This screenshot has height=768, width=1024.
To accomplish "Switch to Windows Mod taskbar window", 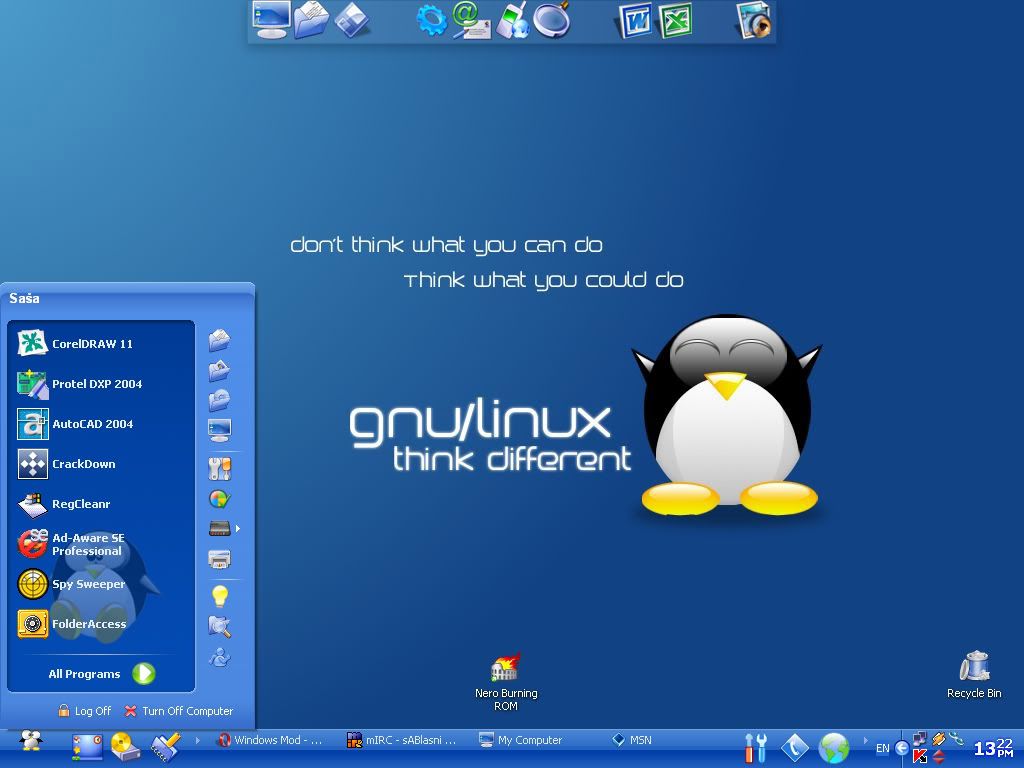I will tap(270, 740).
